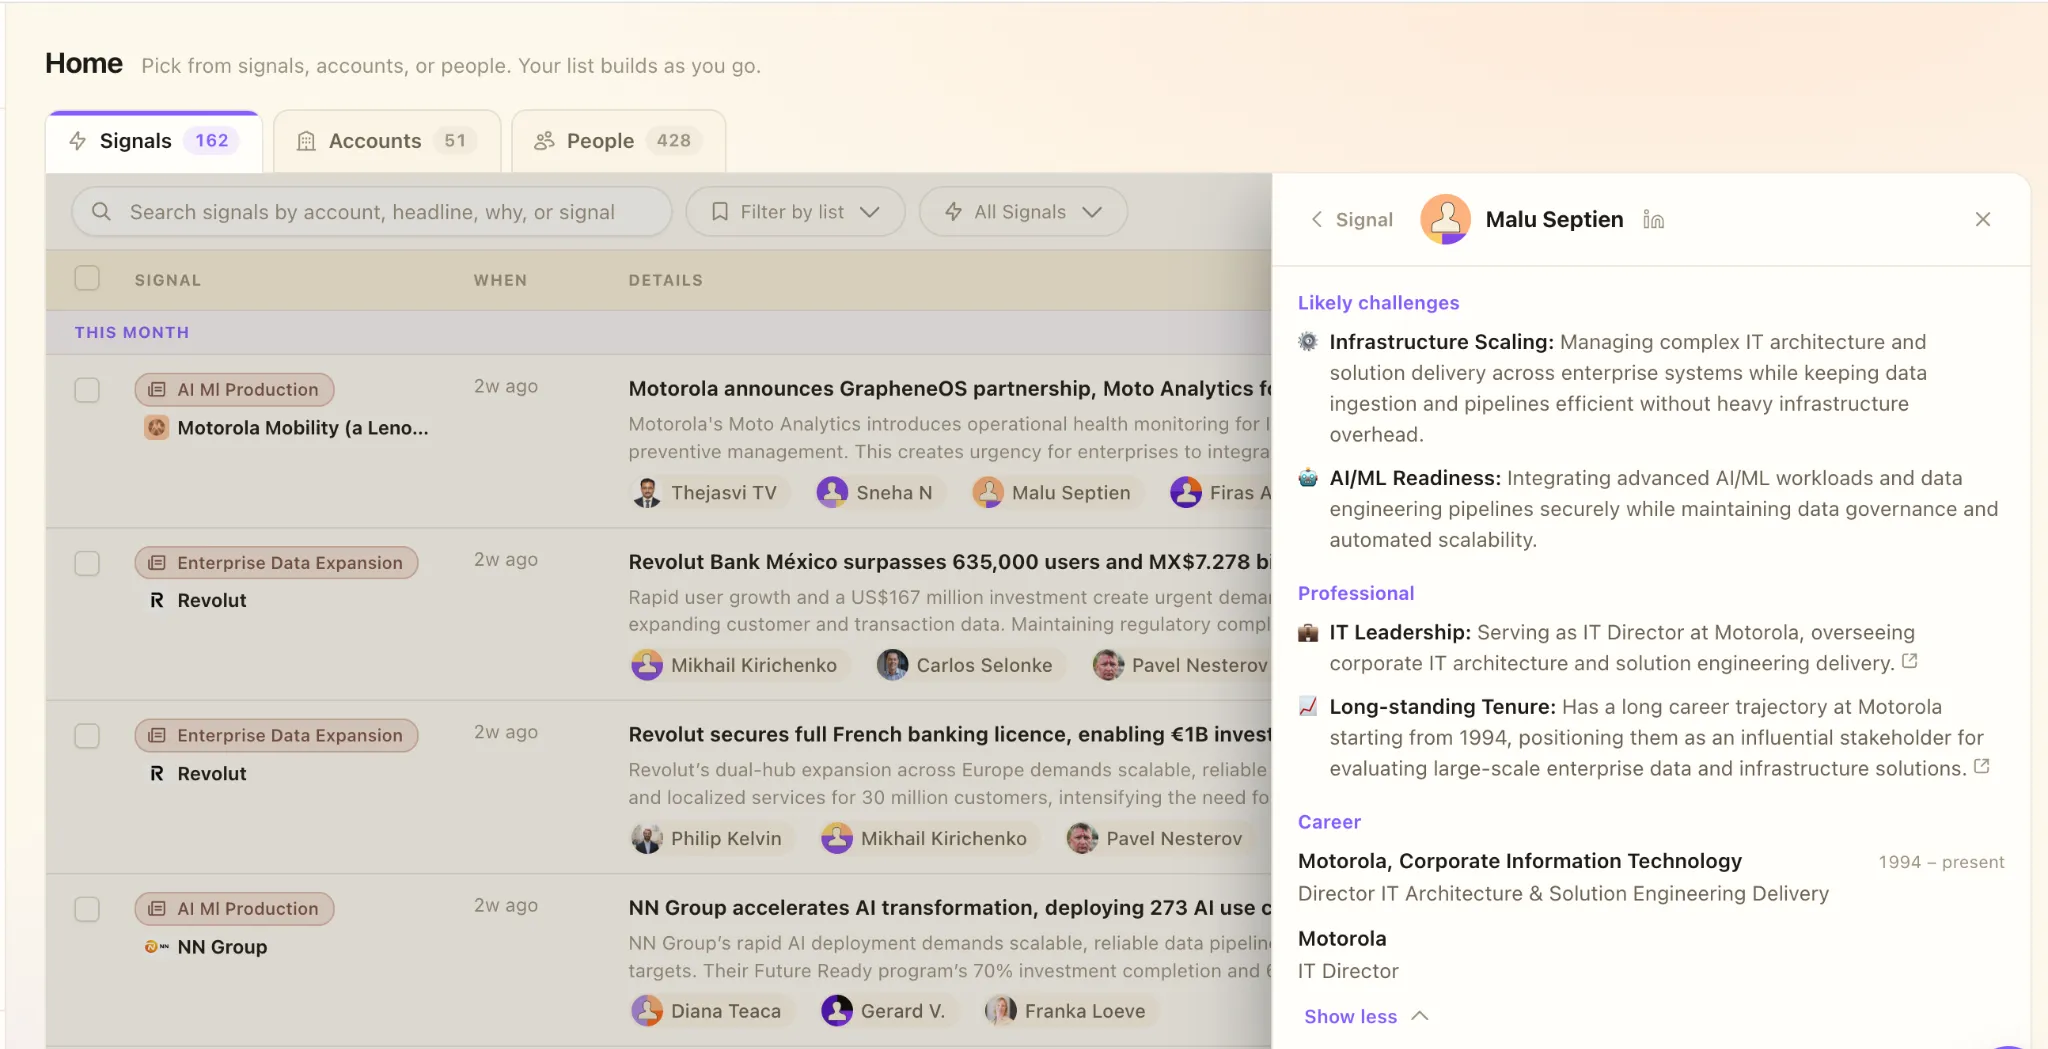The image size is (2048, 1049).
Task: Click the bookmark icon in Filter by list
Action: [720, 212]
